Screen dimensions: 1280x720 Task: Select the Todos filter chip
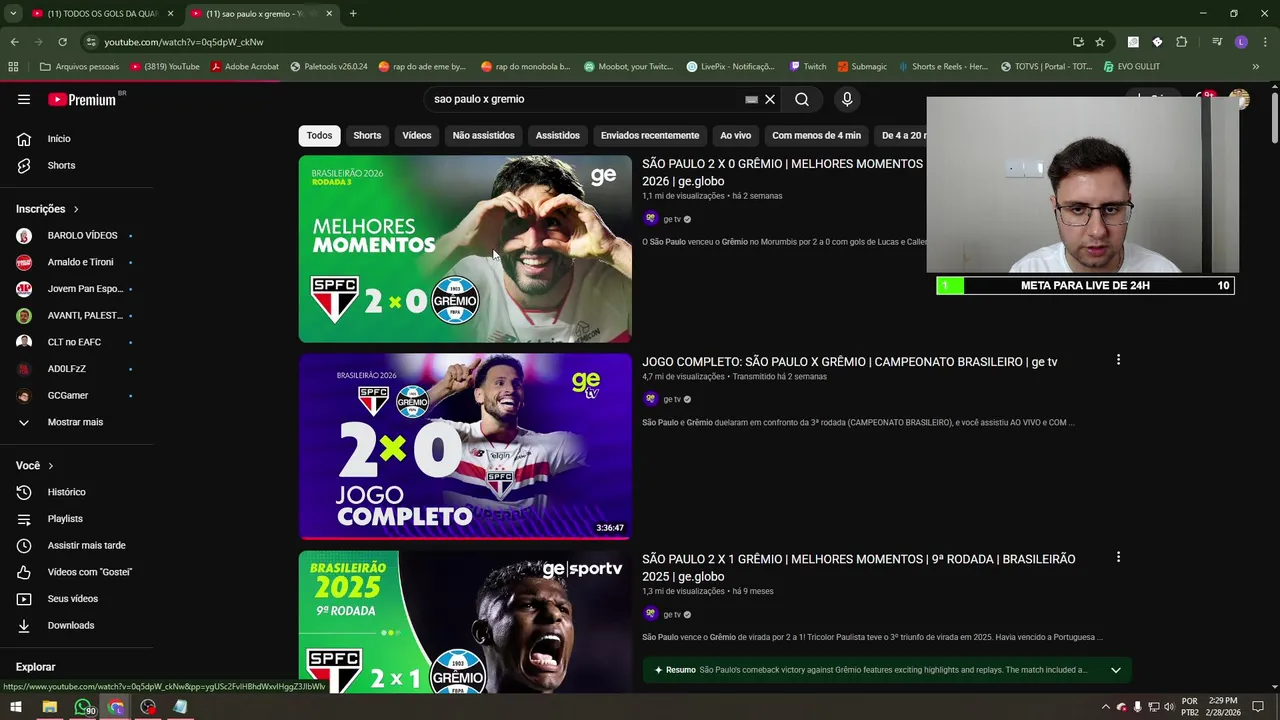[319, 135]
